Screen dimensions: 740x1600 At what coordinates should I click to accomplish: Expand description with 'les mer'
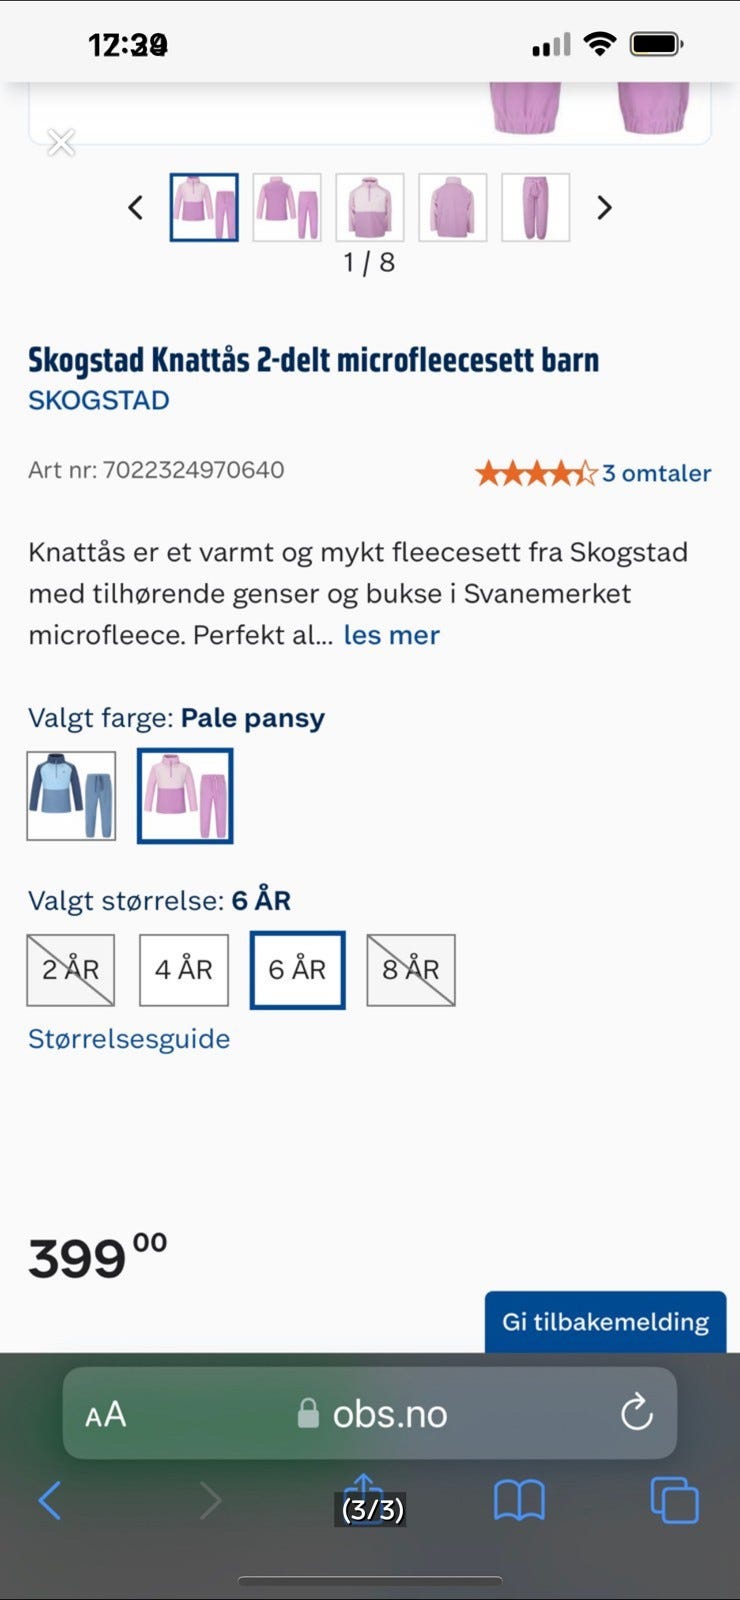391,635
